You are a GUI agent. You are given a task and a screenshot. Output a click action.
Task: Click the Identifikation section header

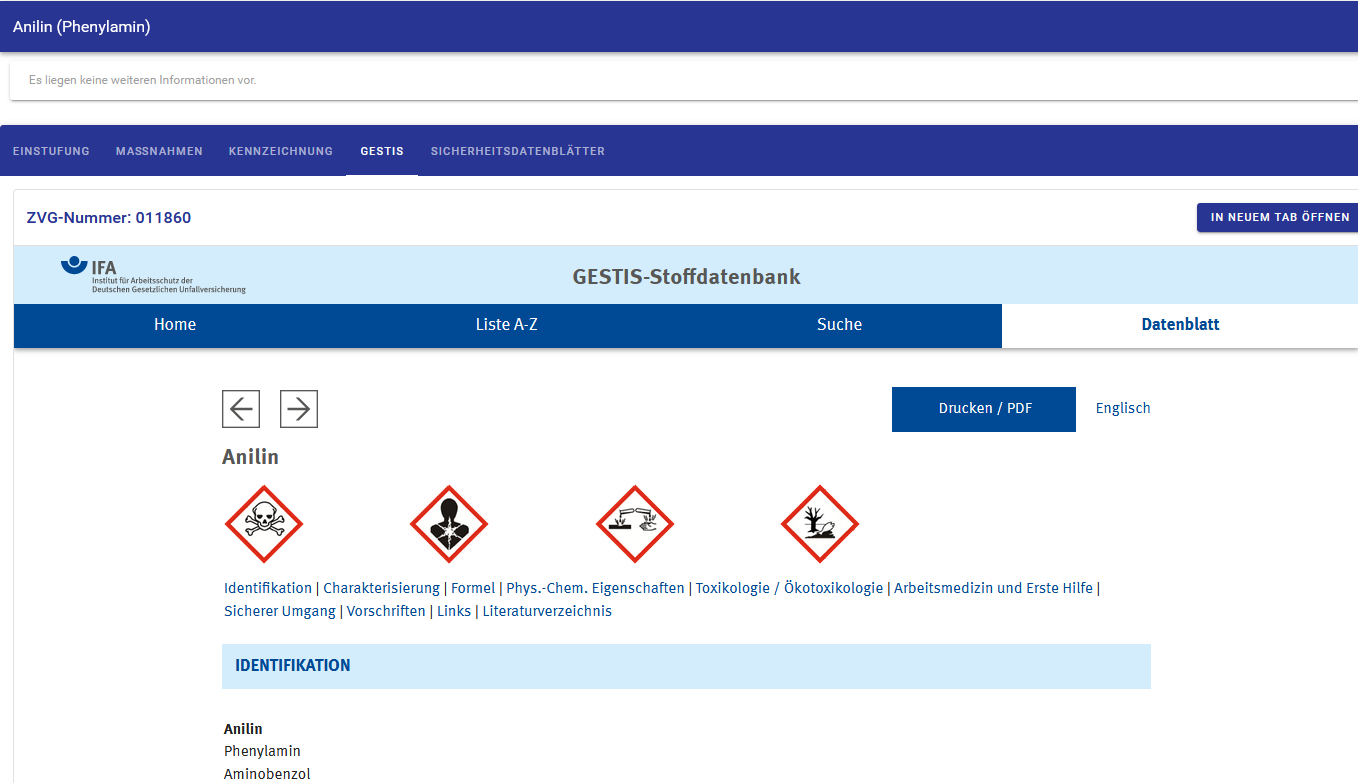click(x=686, y=666)
